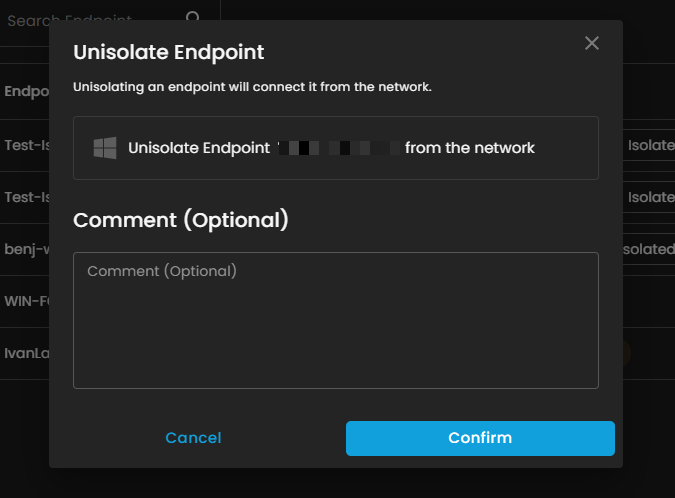Select the second Test-Is endpoint row
The height and width of the screenshot is (498, 675).
click(26, 197)
